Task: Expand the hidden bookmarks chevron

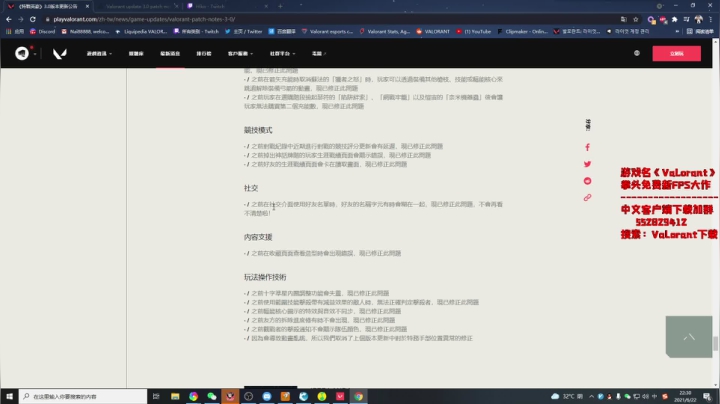Action: pyautogui.click(x=677, y=31)
